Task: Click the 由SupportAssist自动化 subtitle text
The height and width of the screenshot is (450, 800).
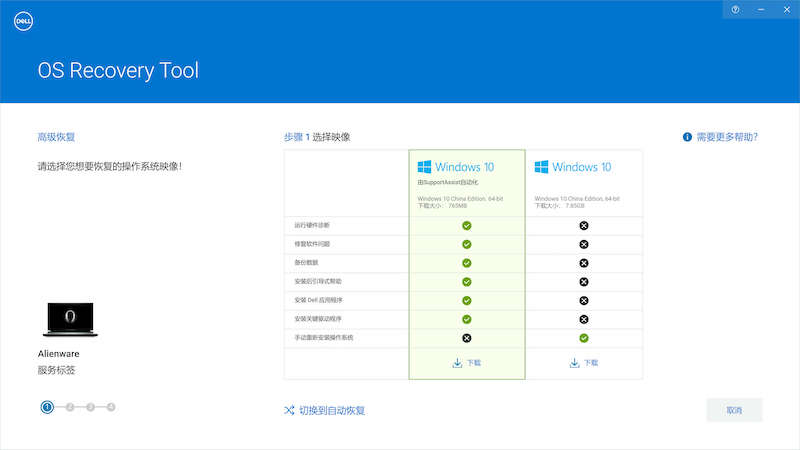Action: (x=448, y=182)
